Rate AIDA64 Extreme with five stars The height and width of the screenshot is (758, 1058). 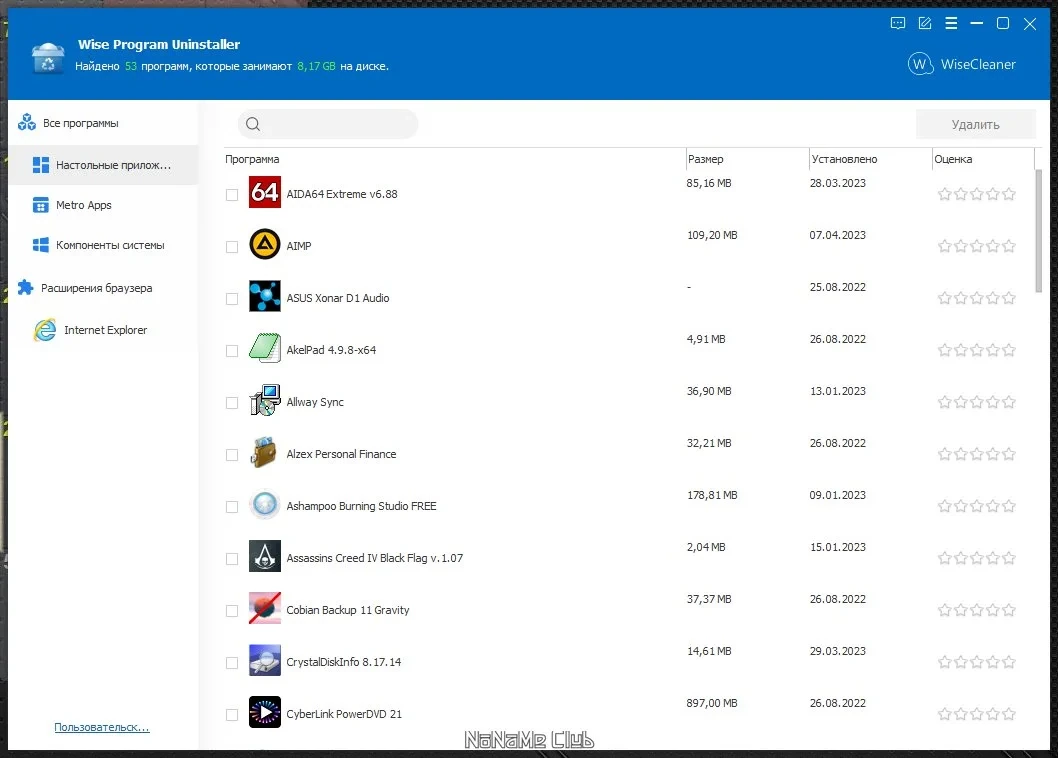[1009, 194]
